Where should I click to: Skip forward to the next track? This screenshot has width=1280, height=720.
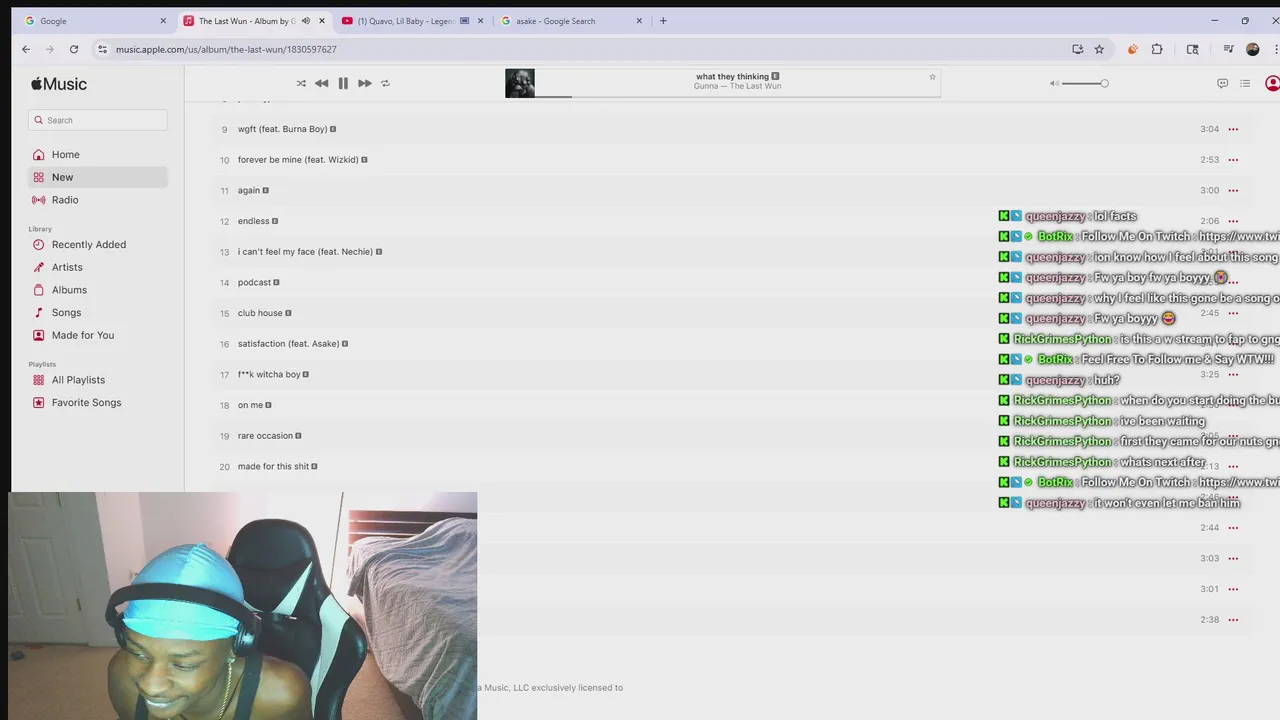pyautogui.click(x=365, y=83)
